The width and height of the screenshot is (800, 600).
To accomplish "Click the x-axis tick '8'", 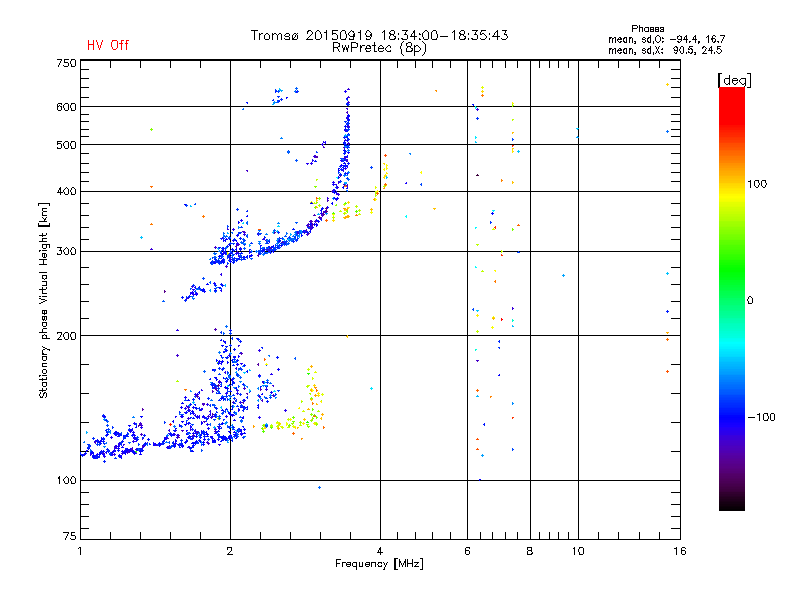I will [530, 551].
